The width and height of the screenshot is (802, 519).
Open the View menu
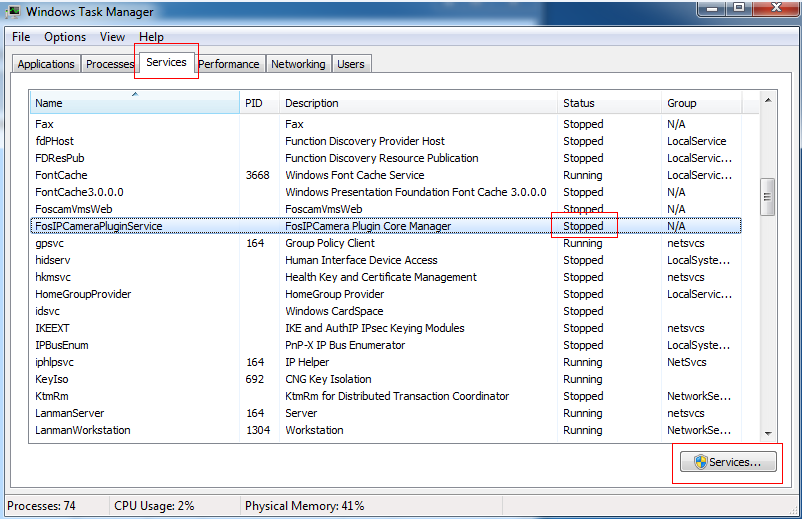point(112,37)
